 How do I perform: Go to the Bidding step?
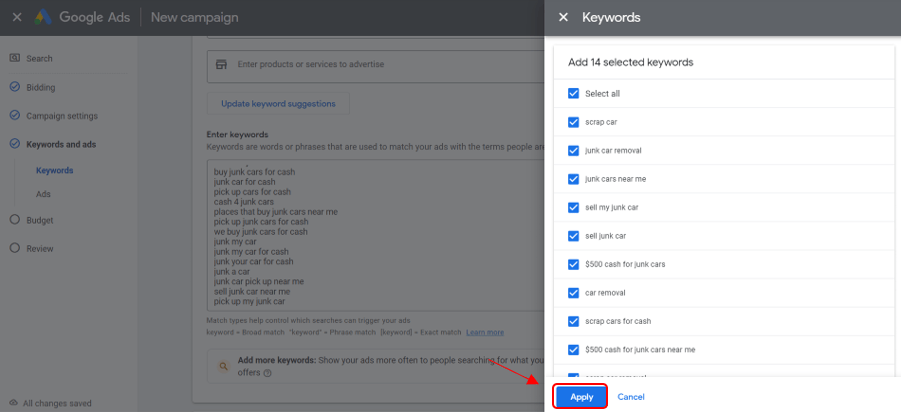tap(41, 87)
